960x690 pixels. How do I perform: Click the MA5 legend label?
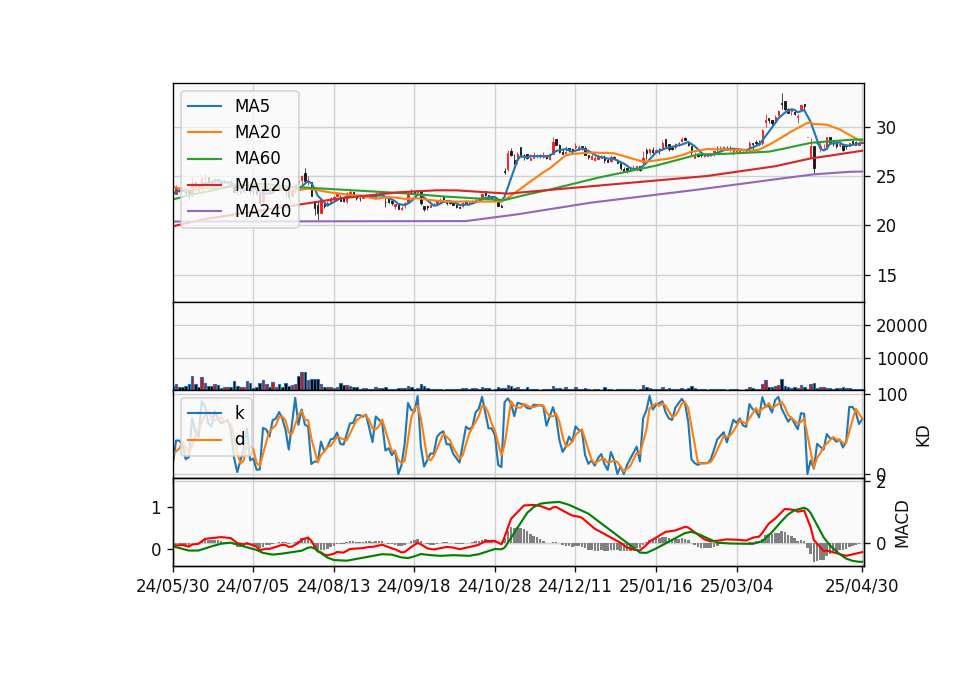pos(252,106)
